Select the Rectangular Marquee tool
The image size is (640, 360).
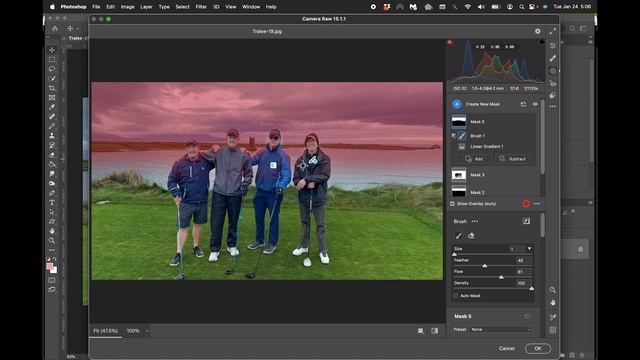(x=52, y=60)
